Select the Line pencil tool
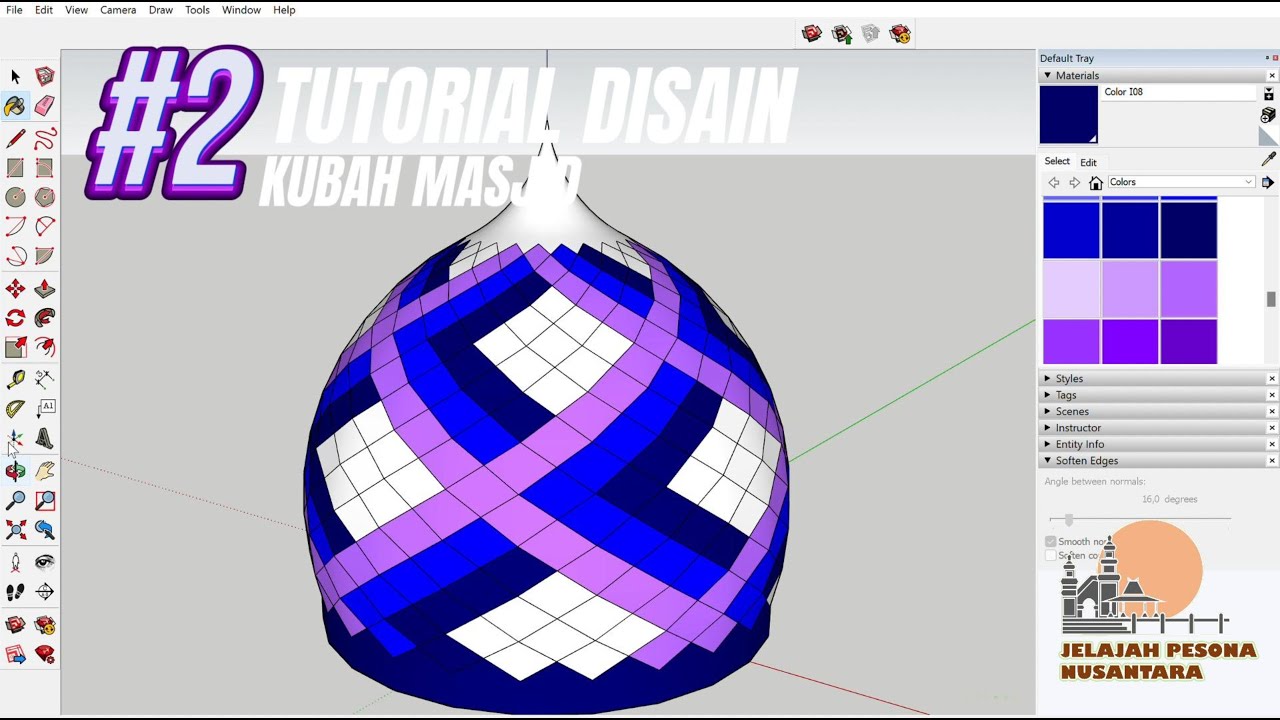The height and width of the screenshot is (720, 1280). click(15, 139)
